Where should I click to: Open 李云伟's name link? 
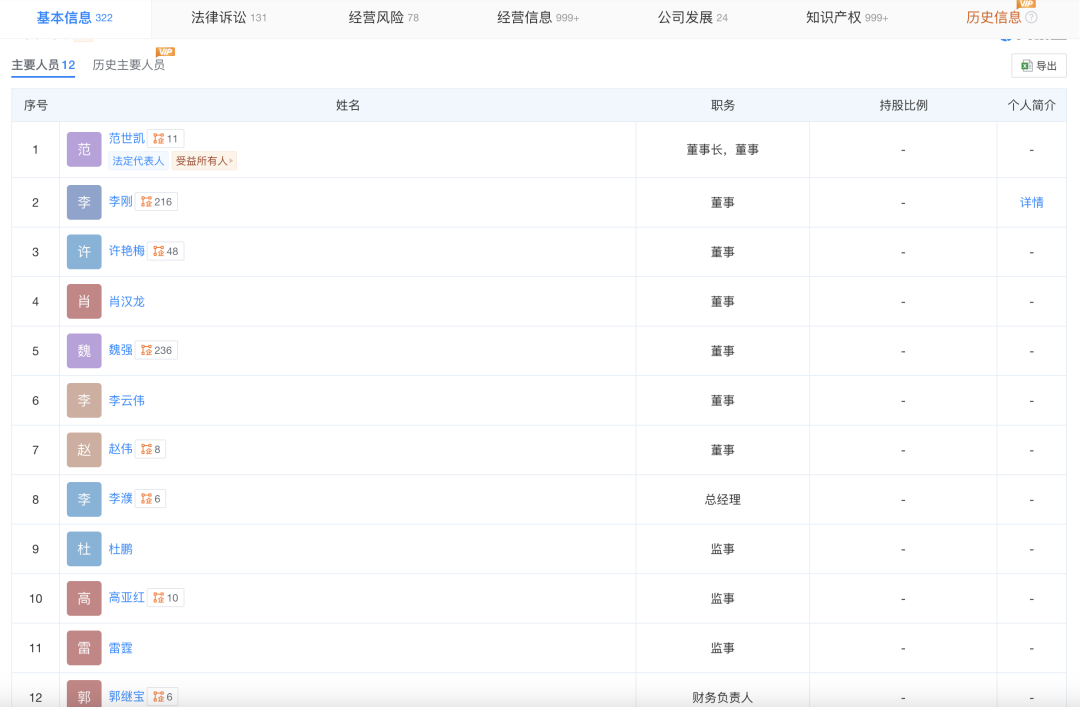coord(126,400)
